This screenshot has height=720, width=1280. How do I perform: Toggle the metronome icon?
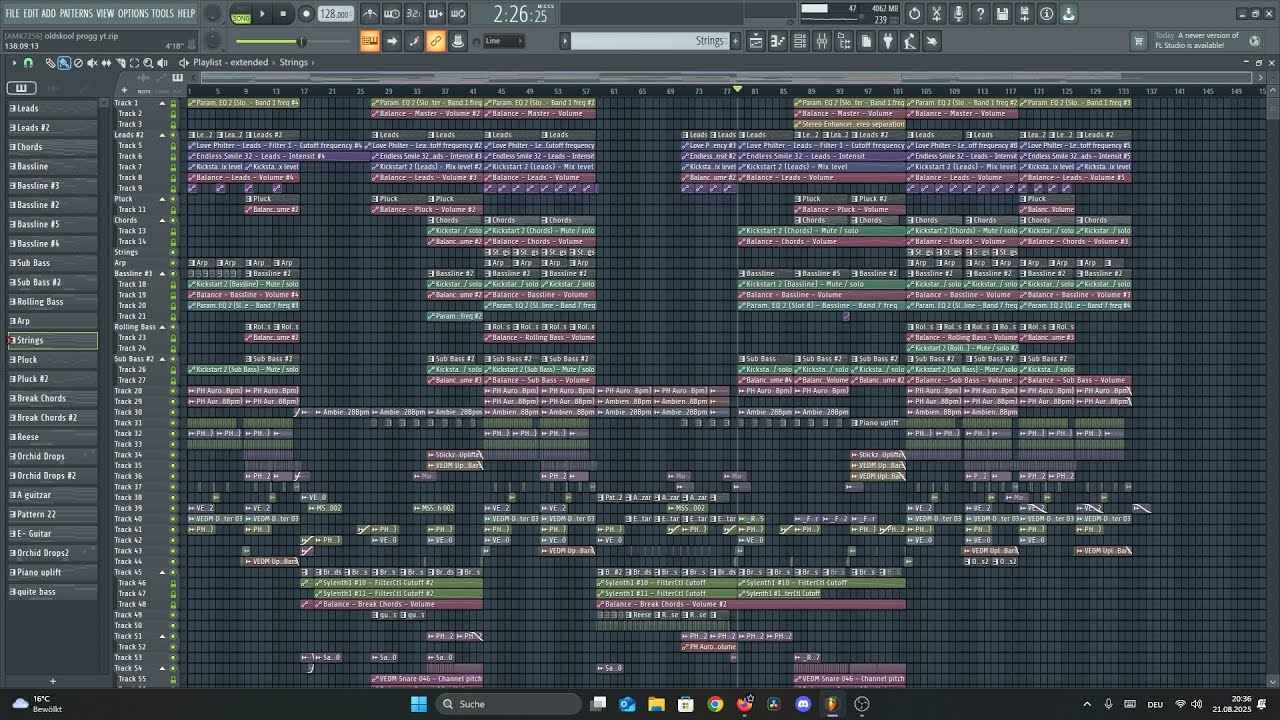[x=370, y=14]
